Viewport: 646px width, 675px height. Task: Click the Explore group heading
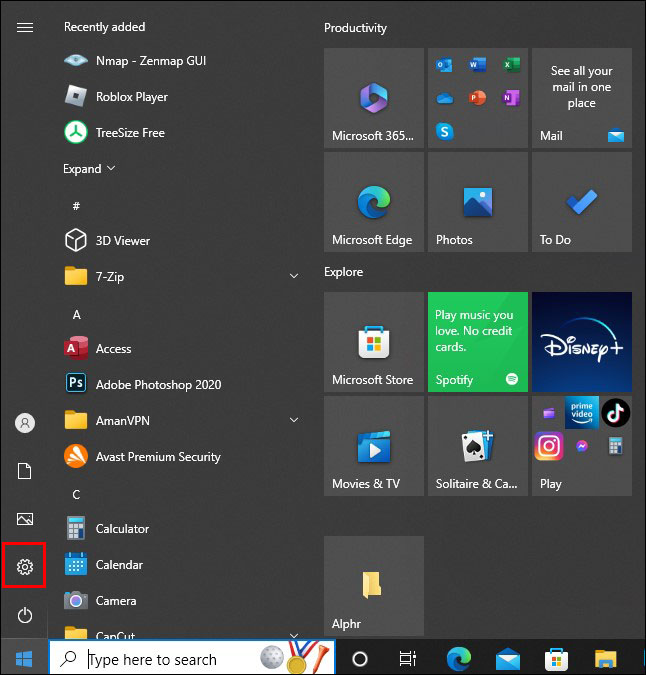pos(343,272)
